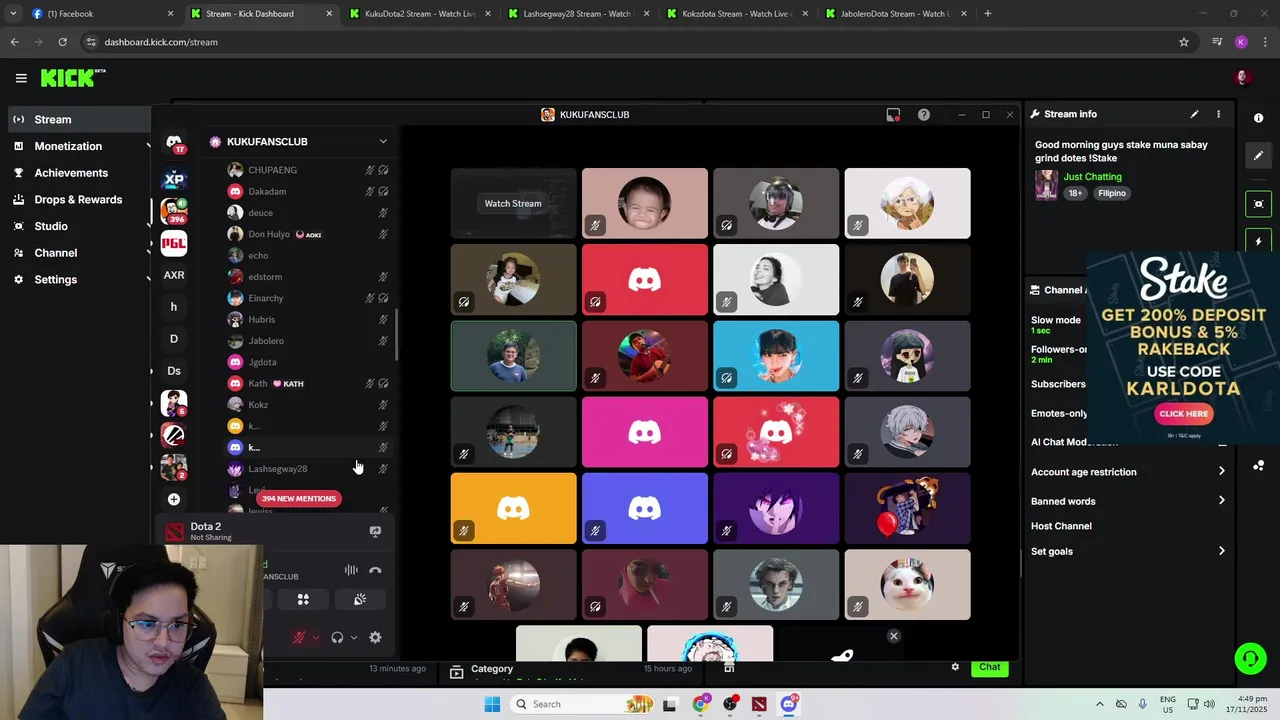Open headphone output device dropdown arrow
This screenshot has width=1280, height=720.
tap(353, 637)
